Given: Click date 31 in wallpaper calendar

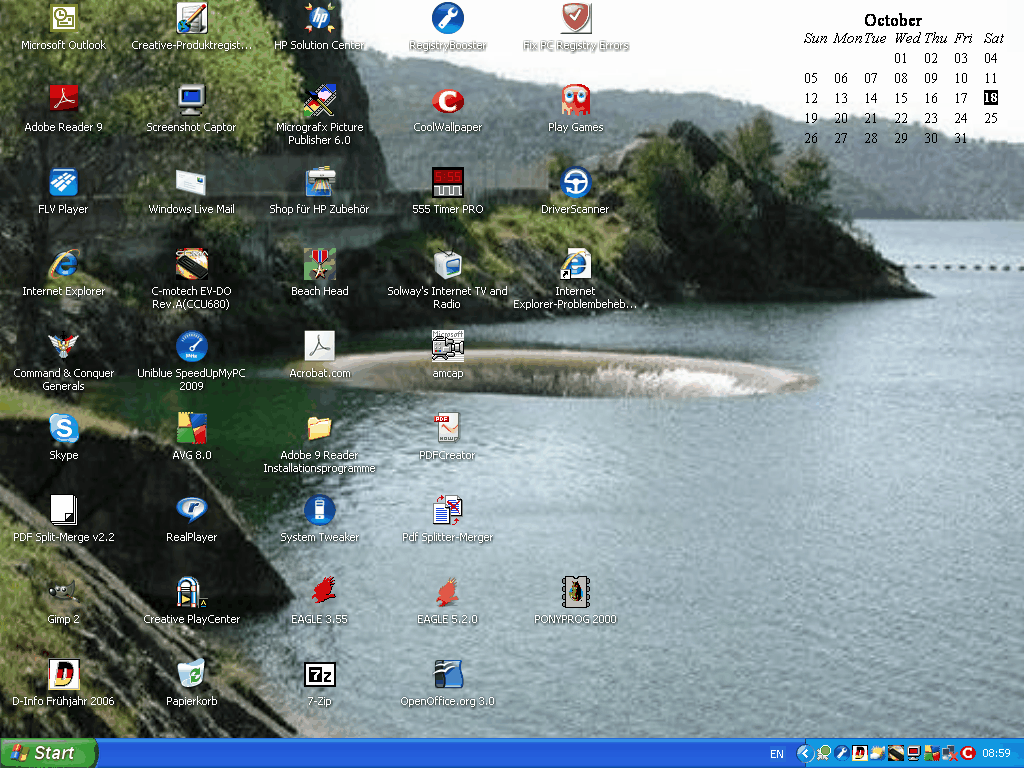Looking at the screenshot, I should [x=960, y=138].
